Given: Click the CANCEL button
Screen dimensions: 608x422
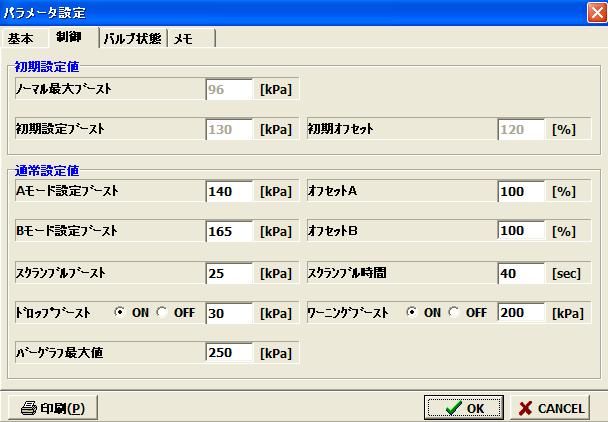Looking at the screenshot, I should coord(550,408).
